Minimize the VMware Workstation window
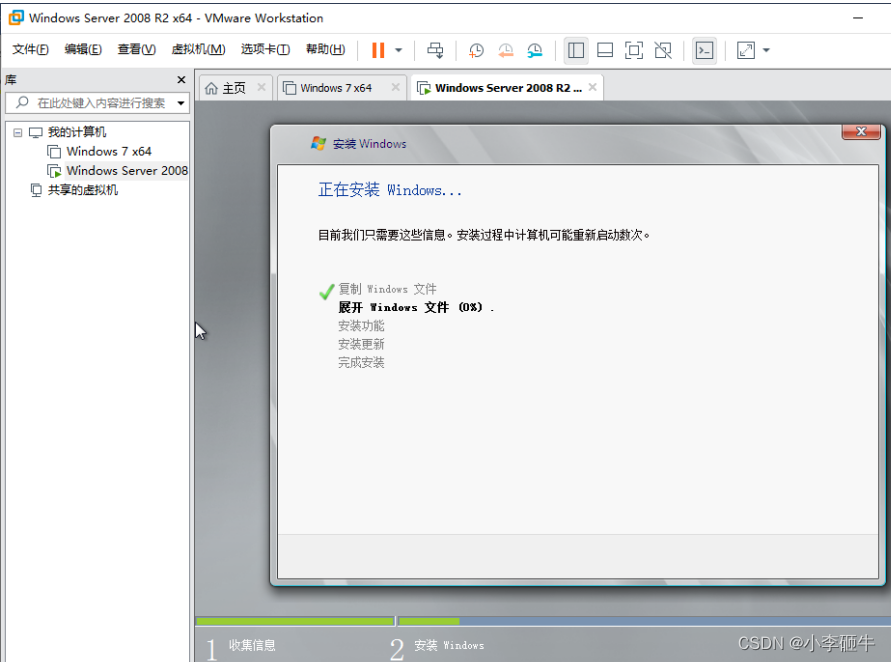 tap(858, 18)
